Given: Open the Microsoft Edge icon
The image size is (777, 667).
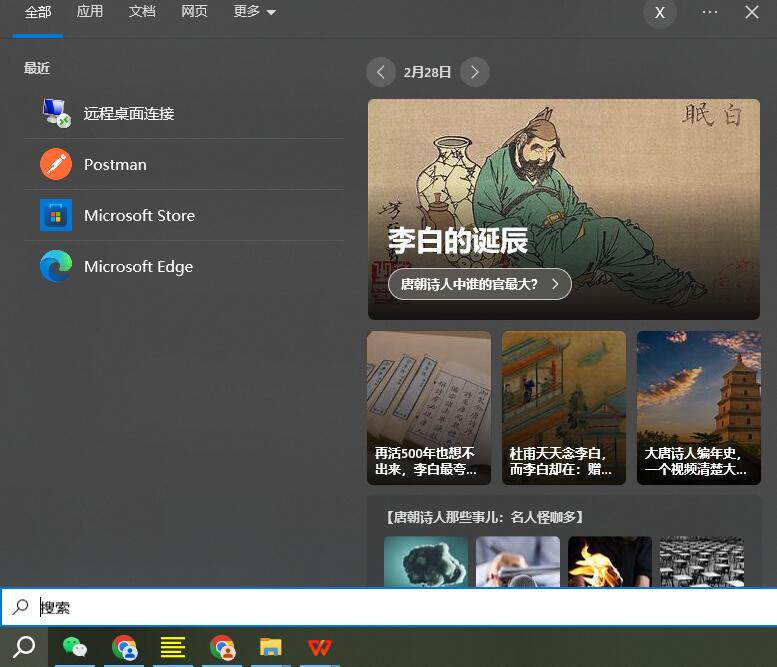Looking at the screenshot, I should point(56,266).
